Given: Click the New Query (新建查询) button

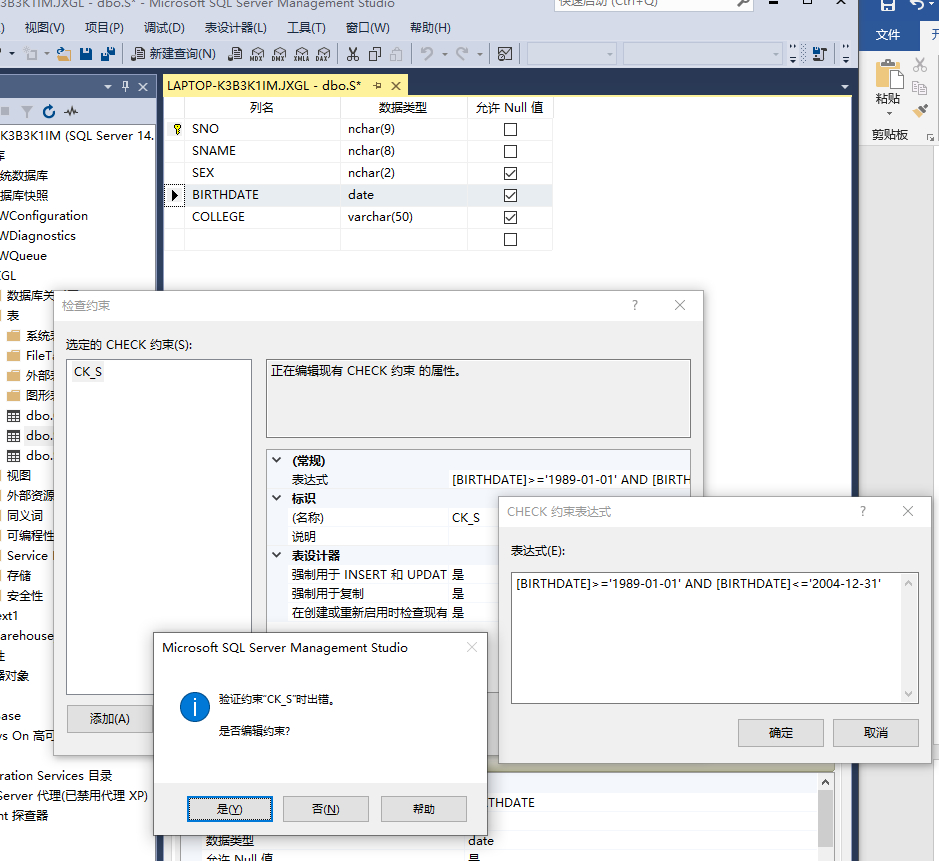Looking at the screenshot, I should 174,54.
